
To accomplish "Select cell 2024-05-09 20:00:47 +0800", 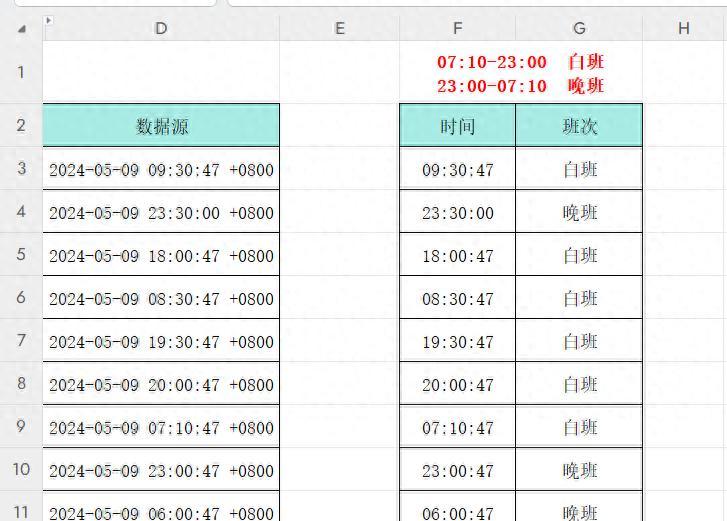I will pos(161,383).
